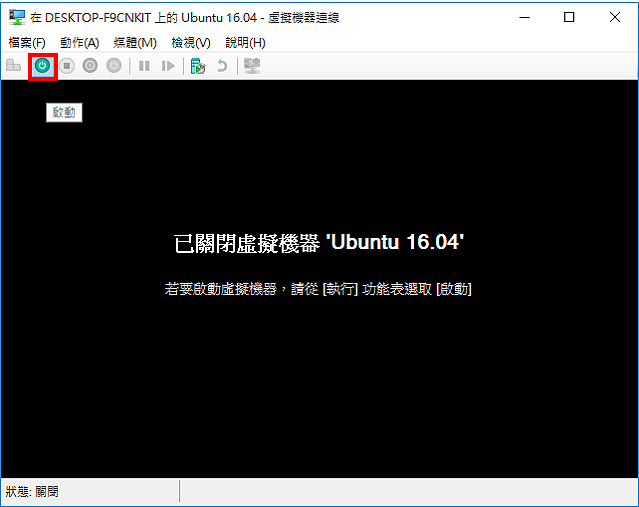Image resolution: width=639 pixels, height=507 pixels.
Task: Minimize the virtual machine connection window
Action: (525, 17)
